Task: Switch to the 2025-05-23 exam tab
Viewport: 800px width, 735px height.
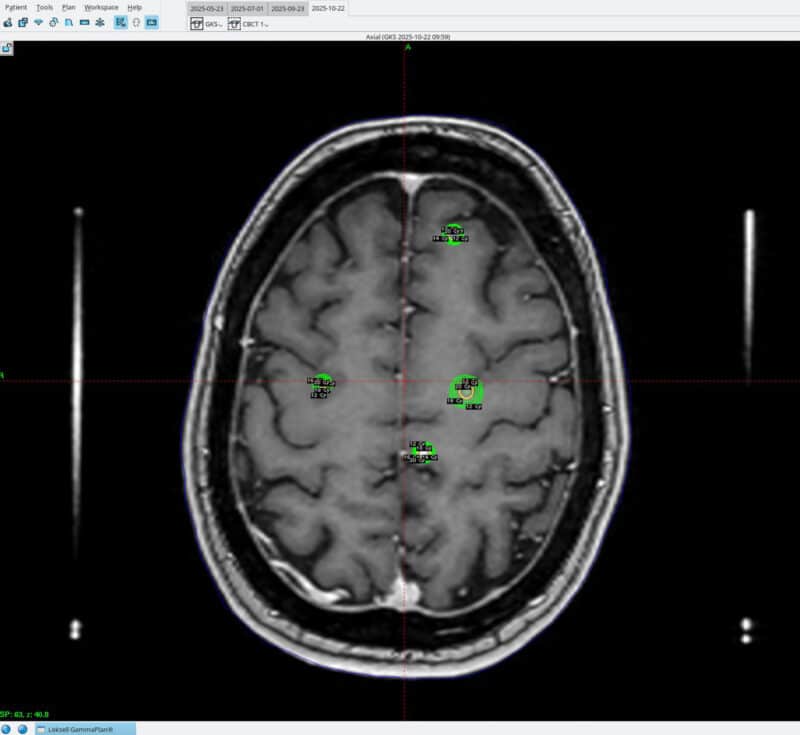Action: pos(207,8)
